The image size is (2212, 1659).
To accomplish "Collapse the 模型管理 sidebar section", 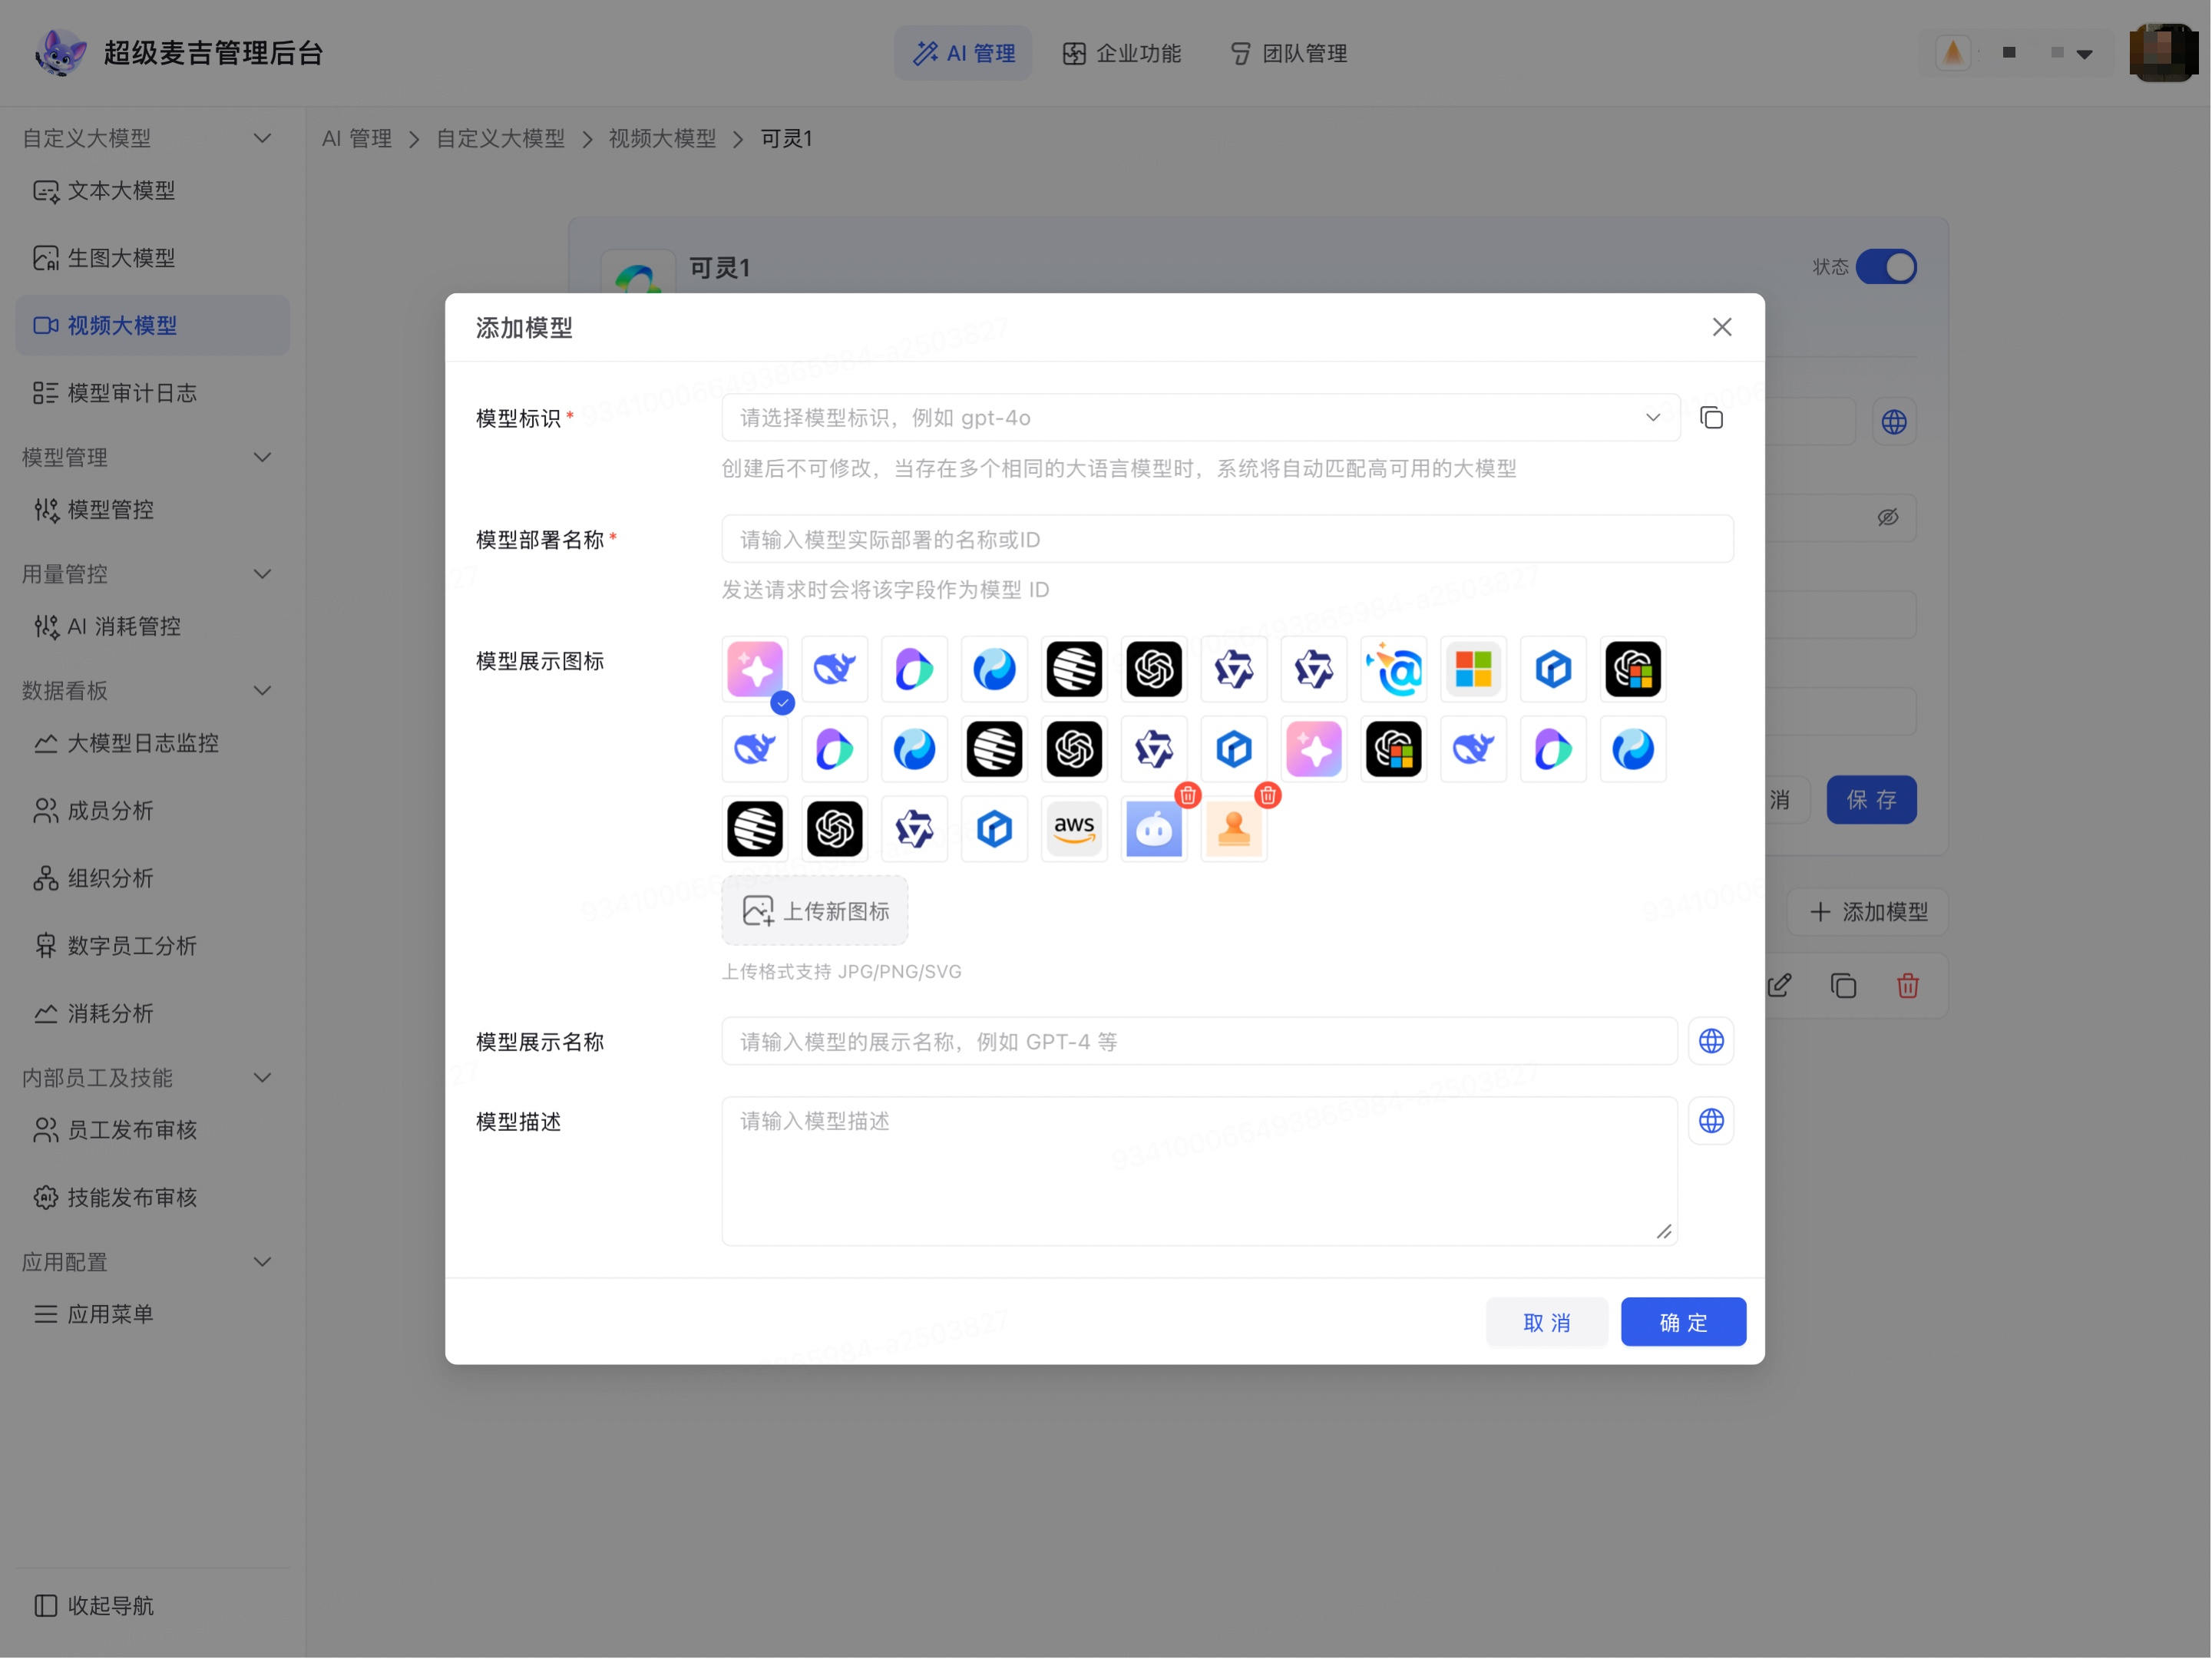I will [262, 457].
